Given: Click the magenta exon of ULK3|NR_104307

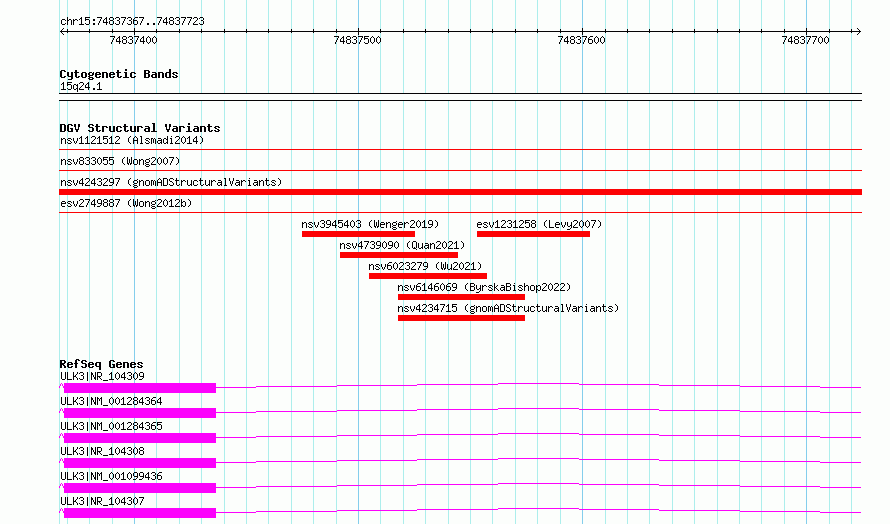Looking at the screenshot, I should click(x=140, y=513).
